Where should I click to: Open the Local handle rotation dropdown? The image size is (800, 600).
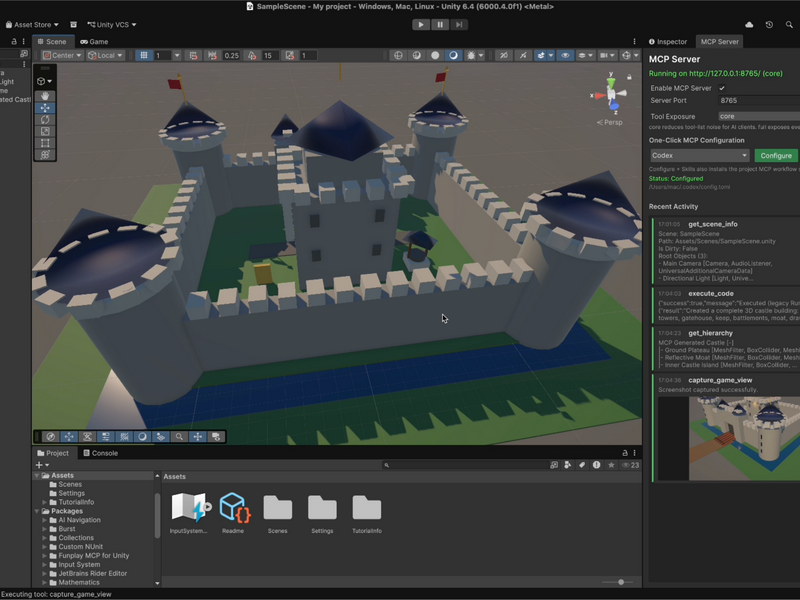[105, 55]
